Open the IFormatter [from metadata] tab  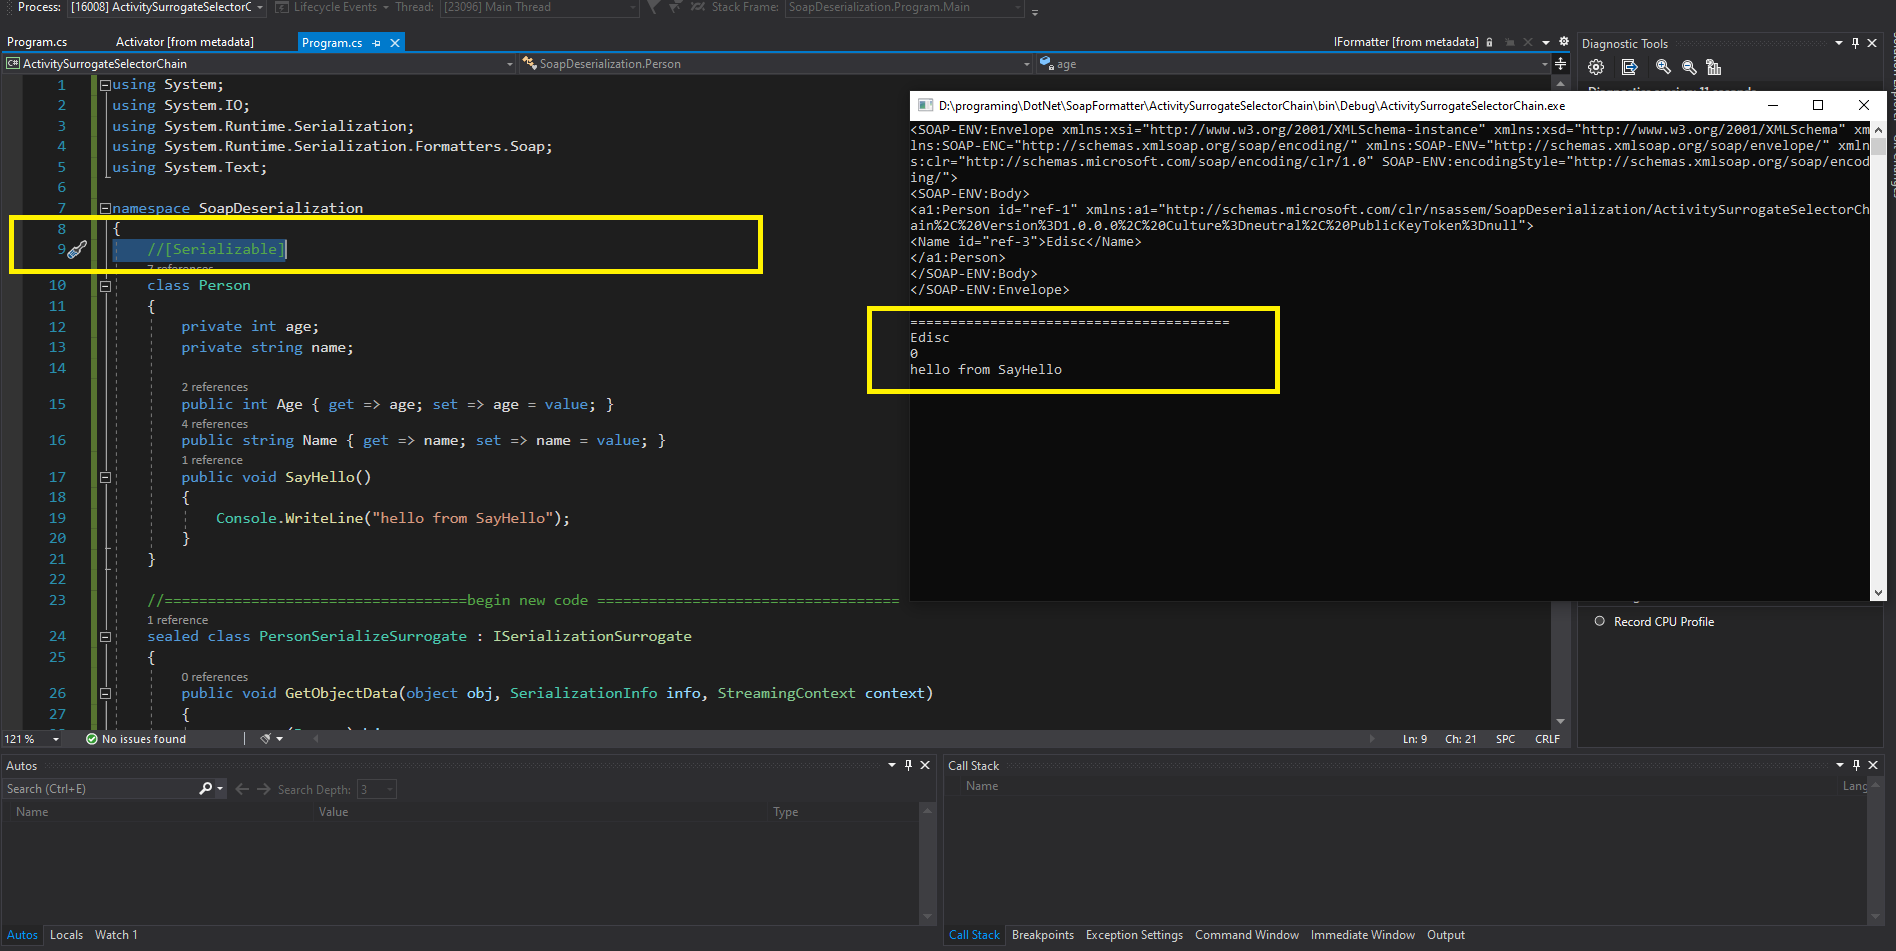(x=1406, y=42)
